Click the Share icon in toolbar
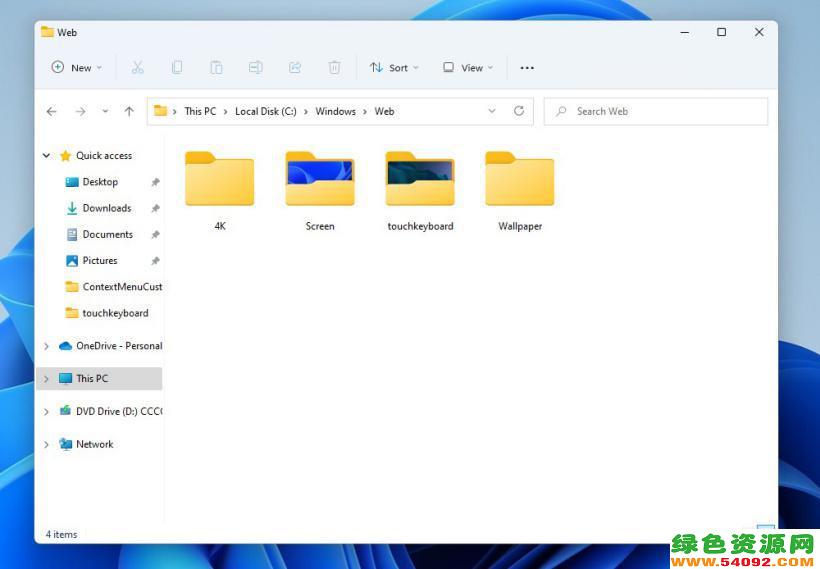 [x=295, y=67]
